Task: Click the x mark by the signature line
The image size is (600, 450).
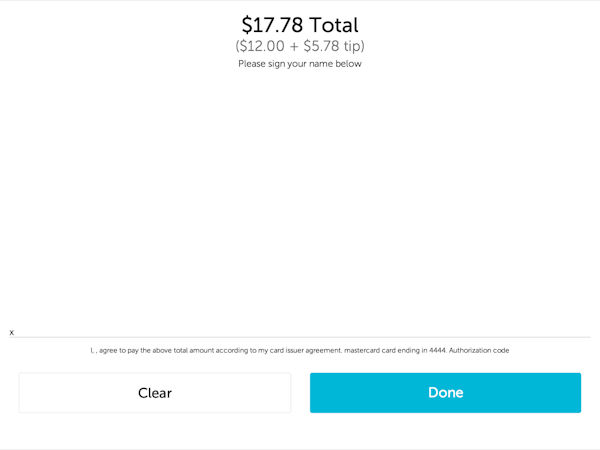Action: click(12, 332)
